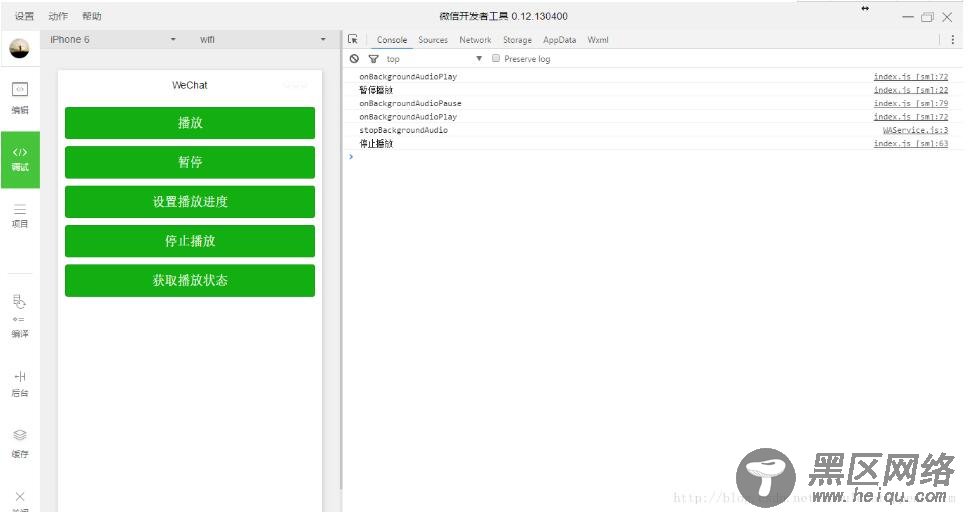Enable the Preserve log checkbox

(496, 58)
